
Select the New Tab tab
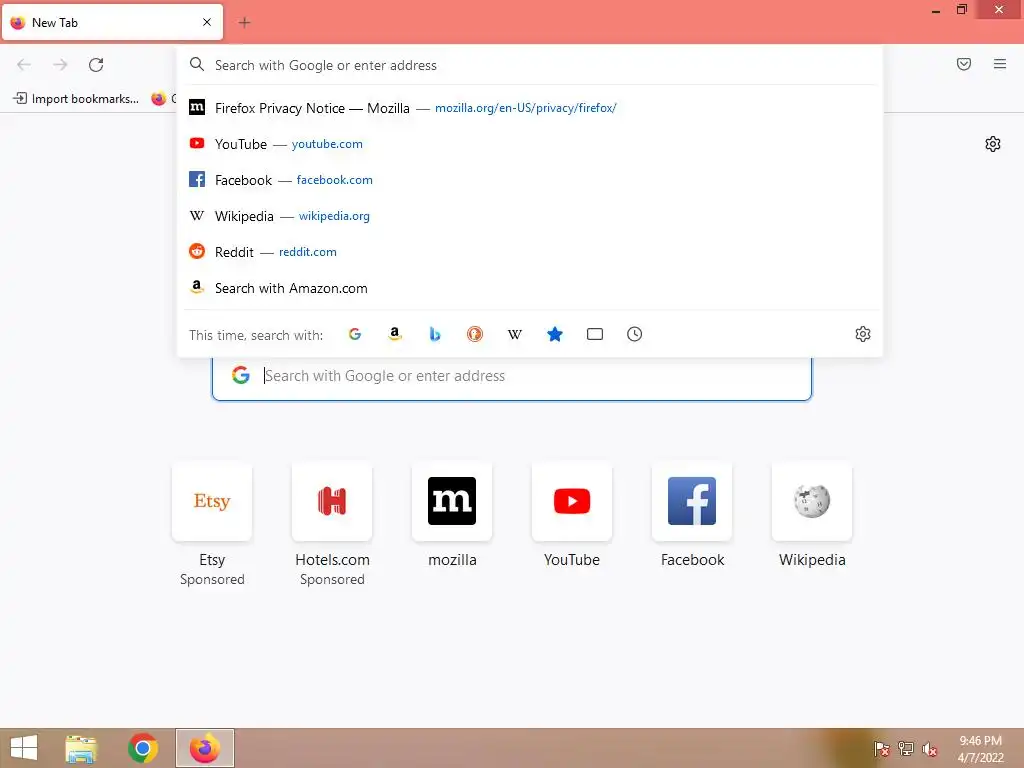112,22
